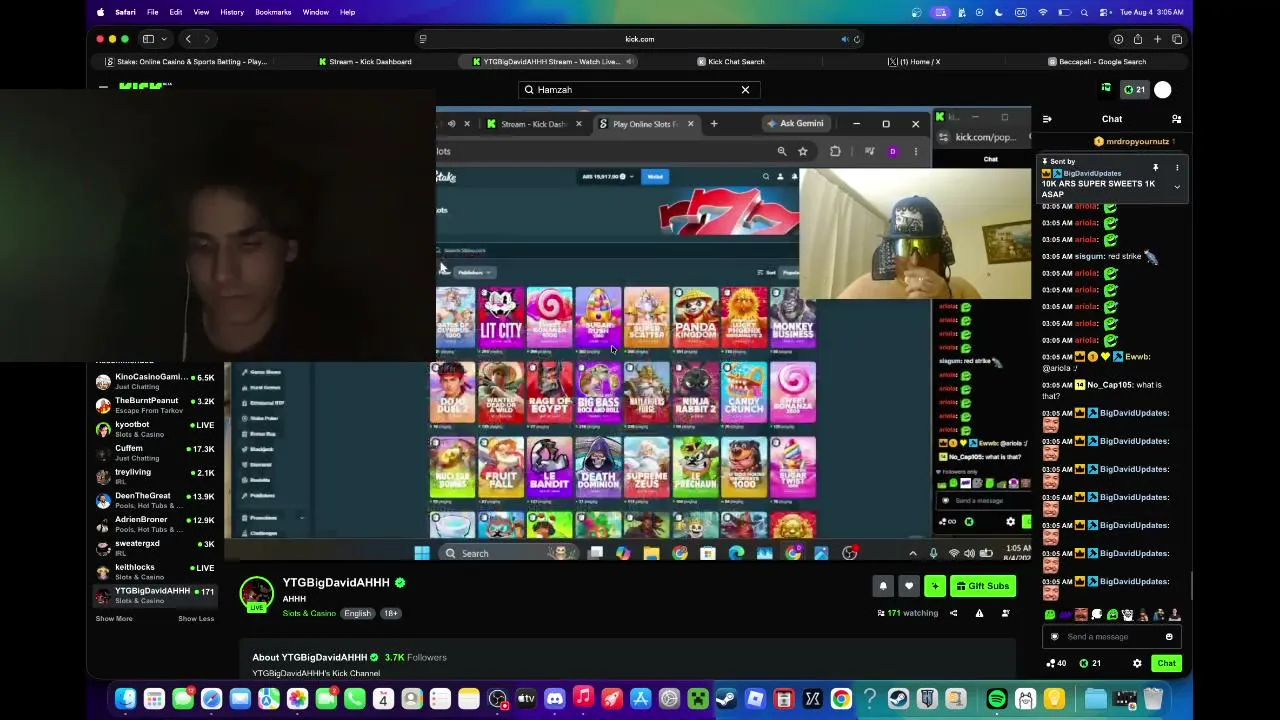Report the stream via warning triangle icon
Image resolution: width=1280 pixels, height=720 pixels.
click(979, 613)
